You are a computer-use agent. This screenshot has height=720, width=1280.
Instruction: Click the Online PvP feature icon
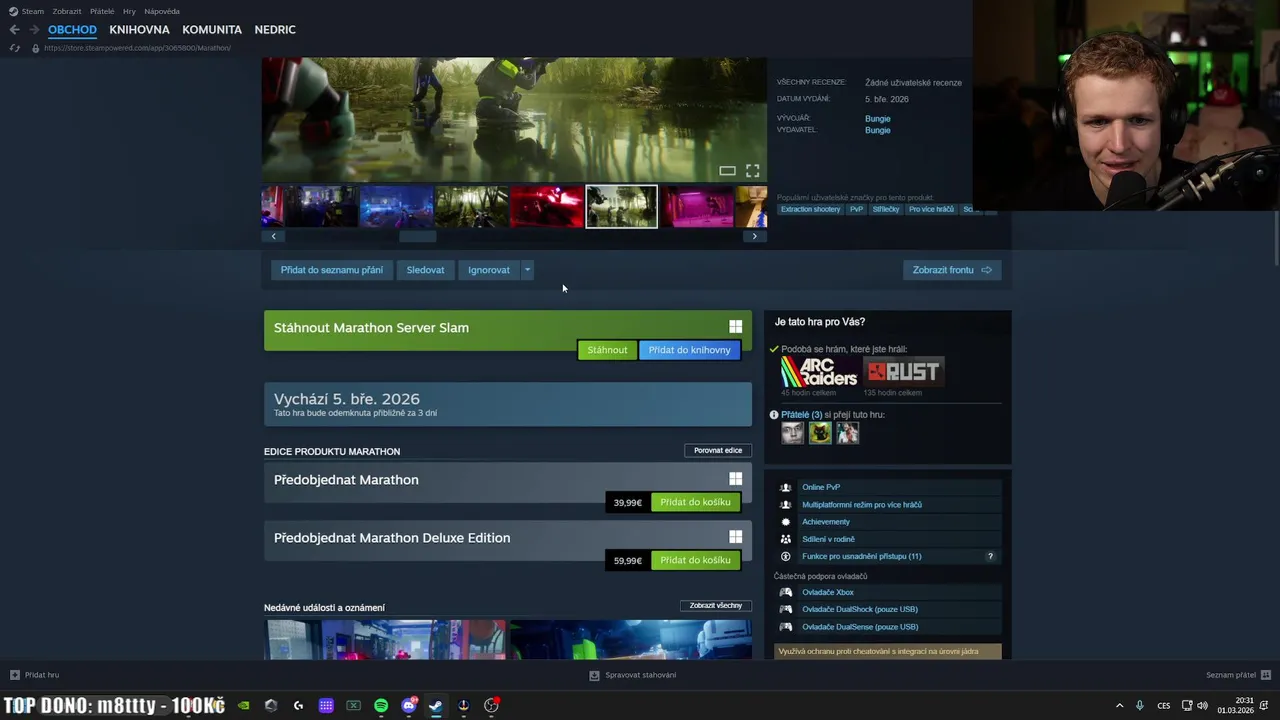coord(785,488)
